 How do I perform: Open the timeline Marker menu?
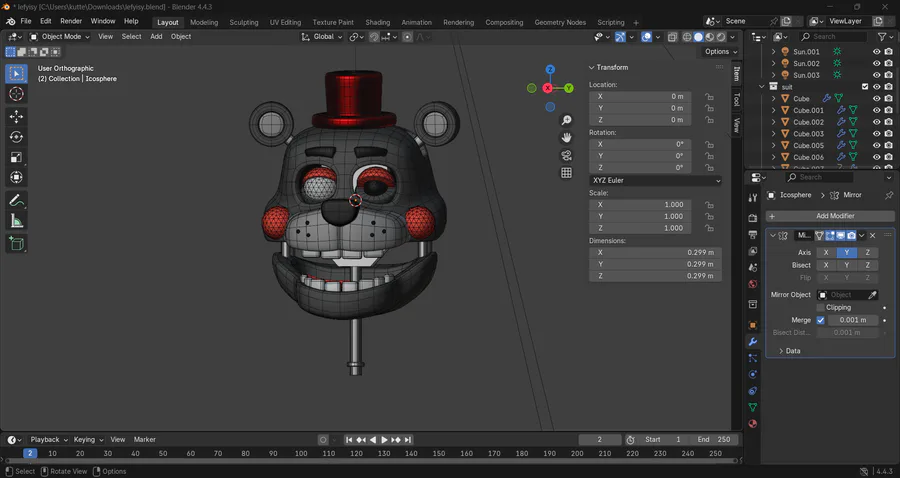[145, 440]
